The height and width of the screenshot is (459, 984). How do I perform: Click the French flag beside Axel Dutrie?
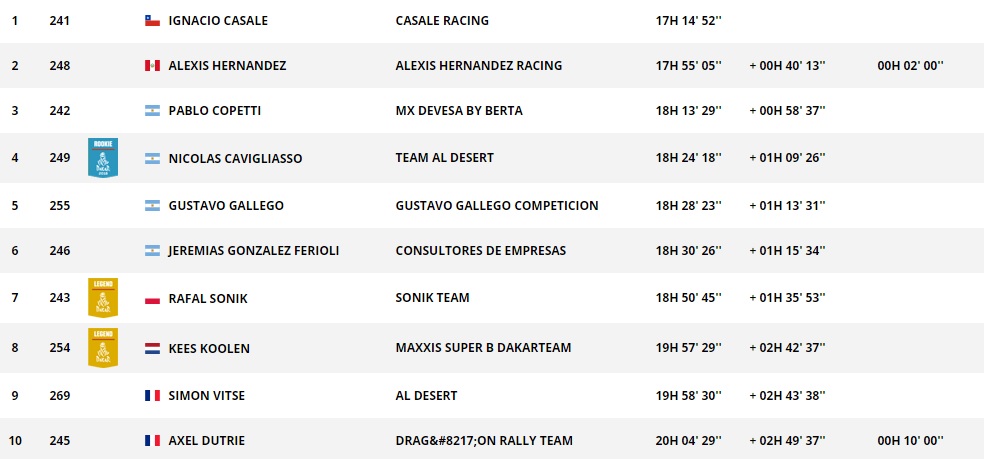click(x=152, y=441)
